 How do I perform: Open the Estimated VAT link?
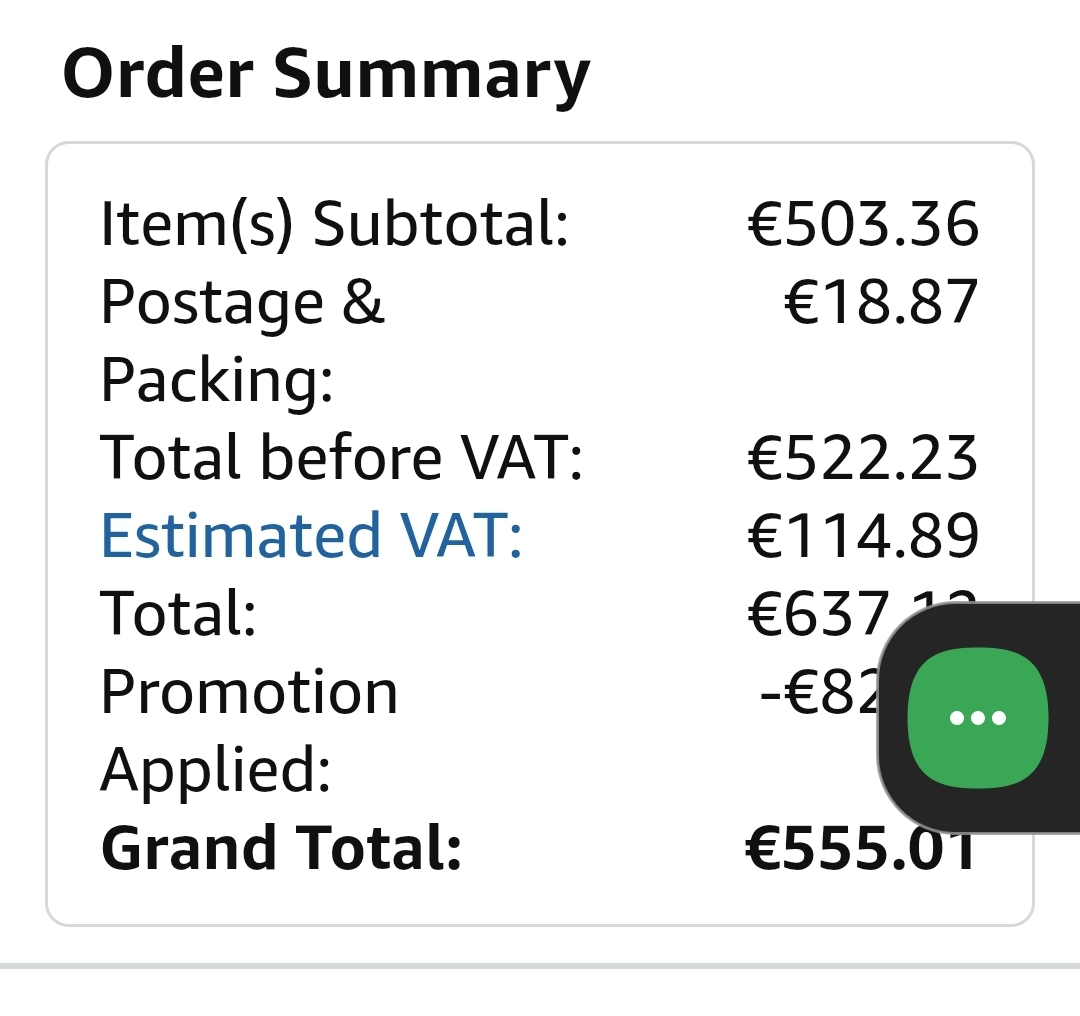tap(311, 535)
